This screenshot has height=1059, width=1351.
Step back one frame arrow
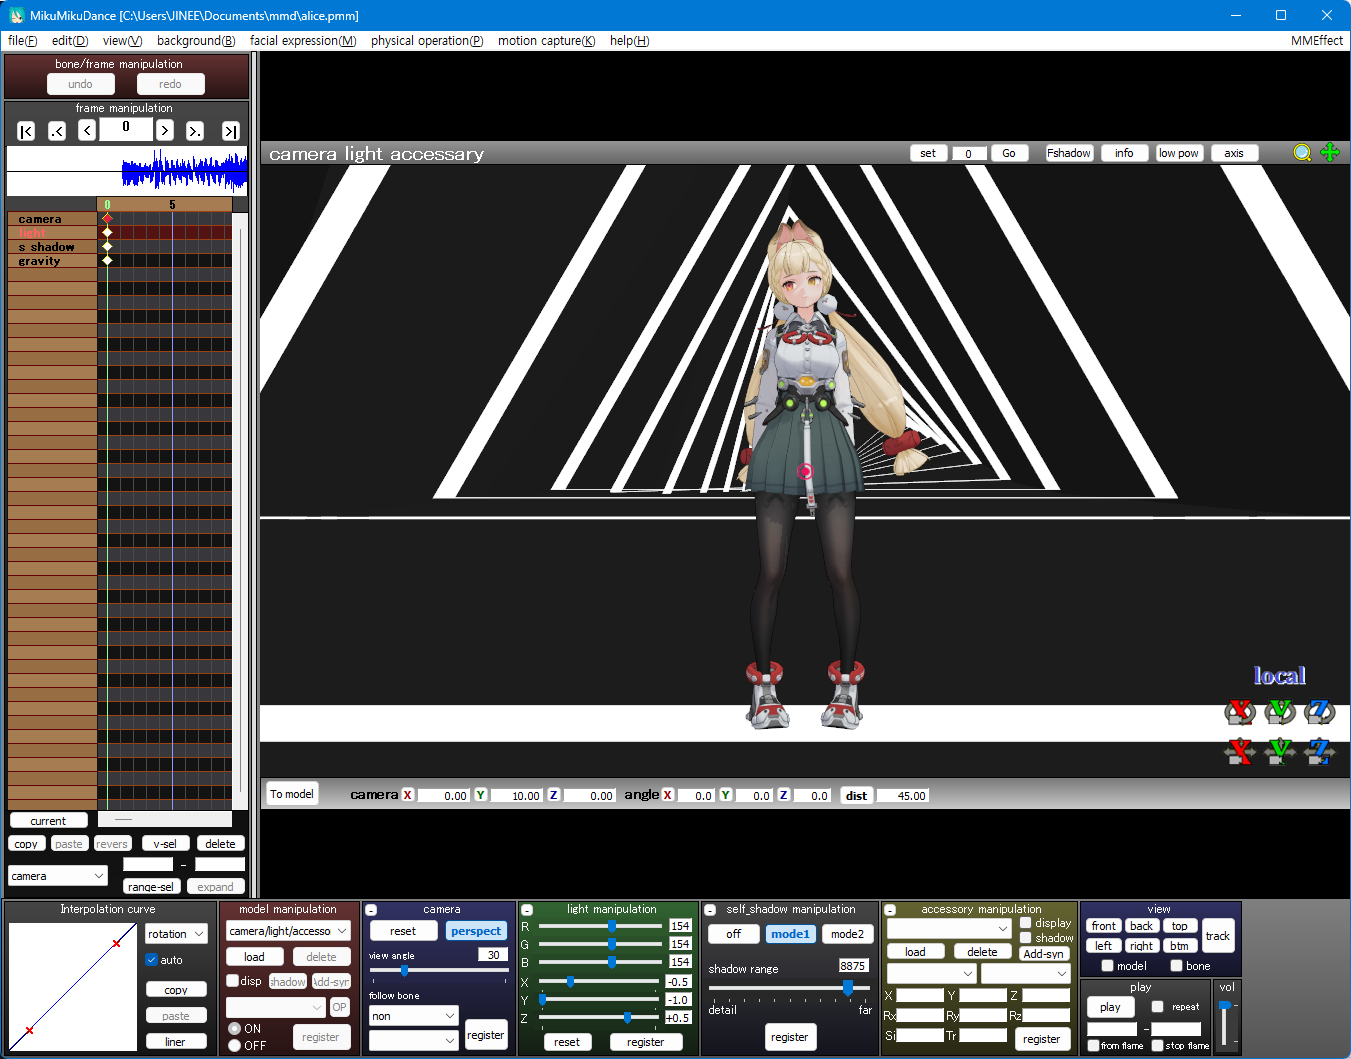coord(87,130)
